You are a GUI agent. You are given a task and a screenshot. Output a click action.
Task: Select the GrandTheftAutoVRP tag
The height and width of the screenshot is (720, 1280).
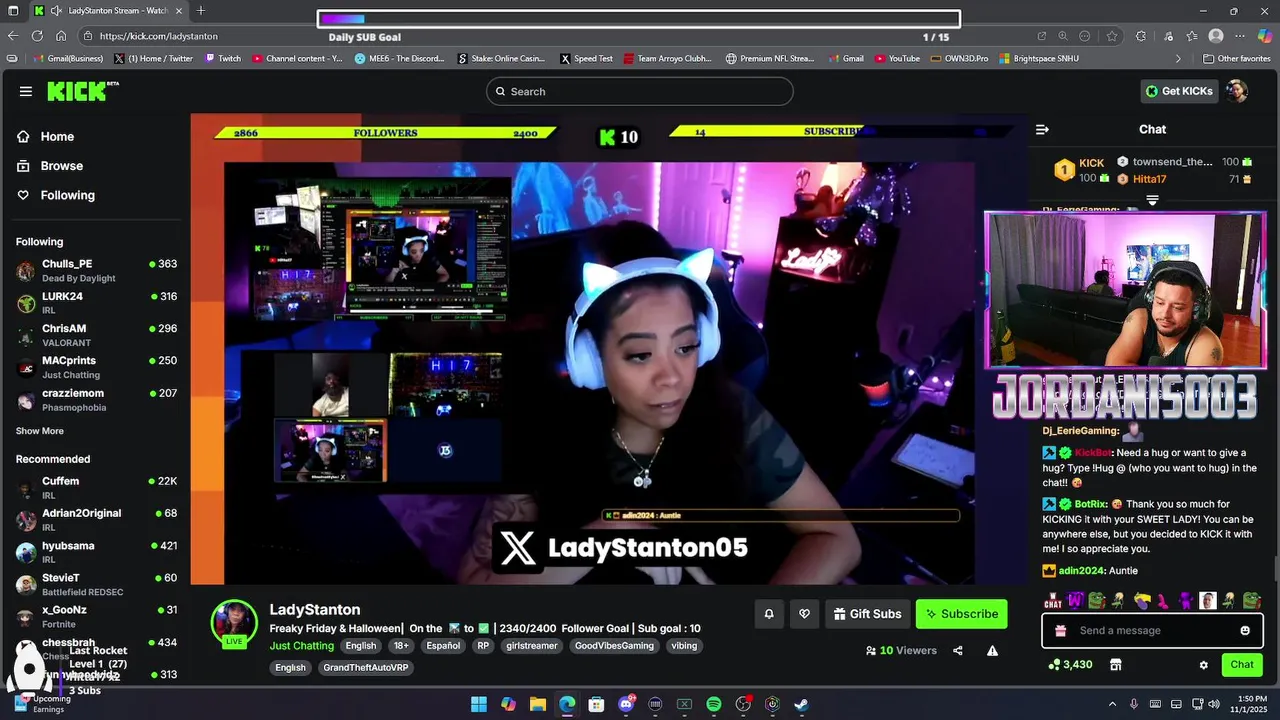point(365,668)
